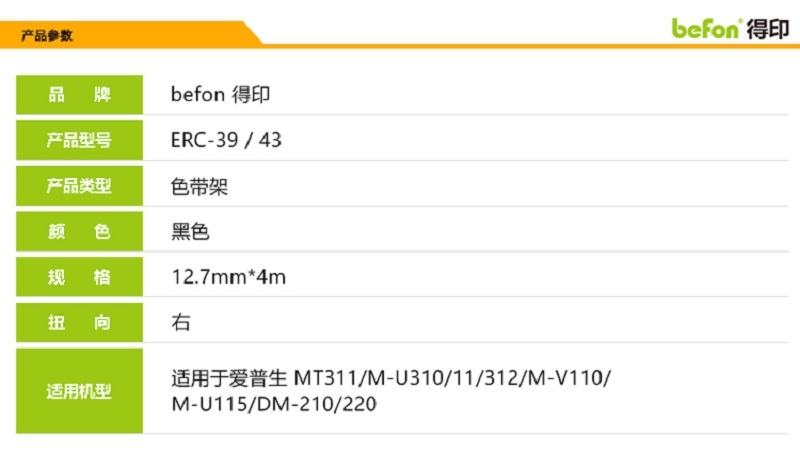Select the ERC-39 / 43 model text
The width and height of the screenshot is (800, 469).
point(226,140)
